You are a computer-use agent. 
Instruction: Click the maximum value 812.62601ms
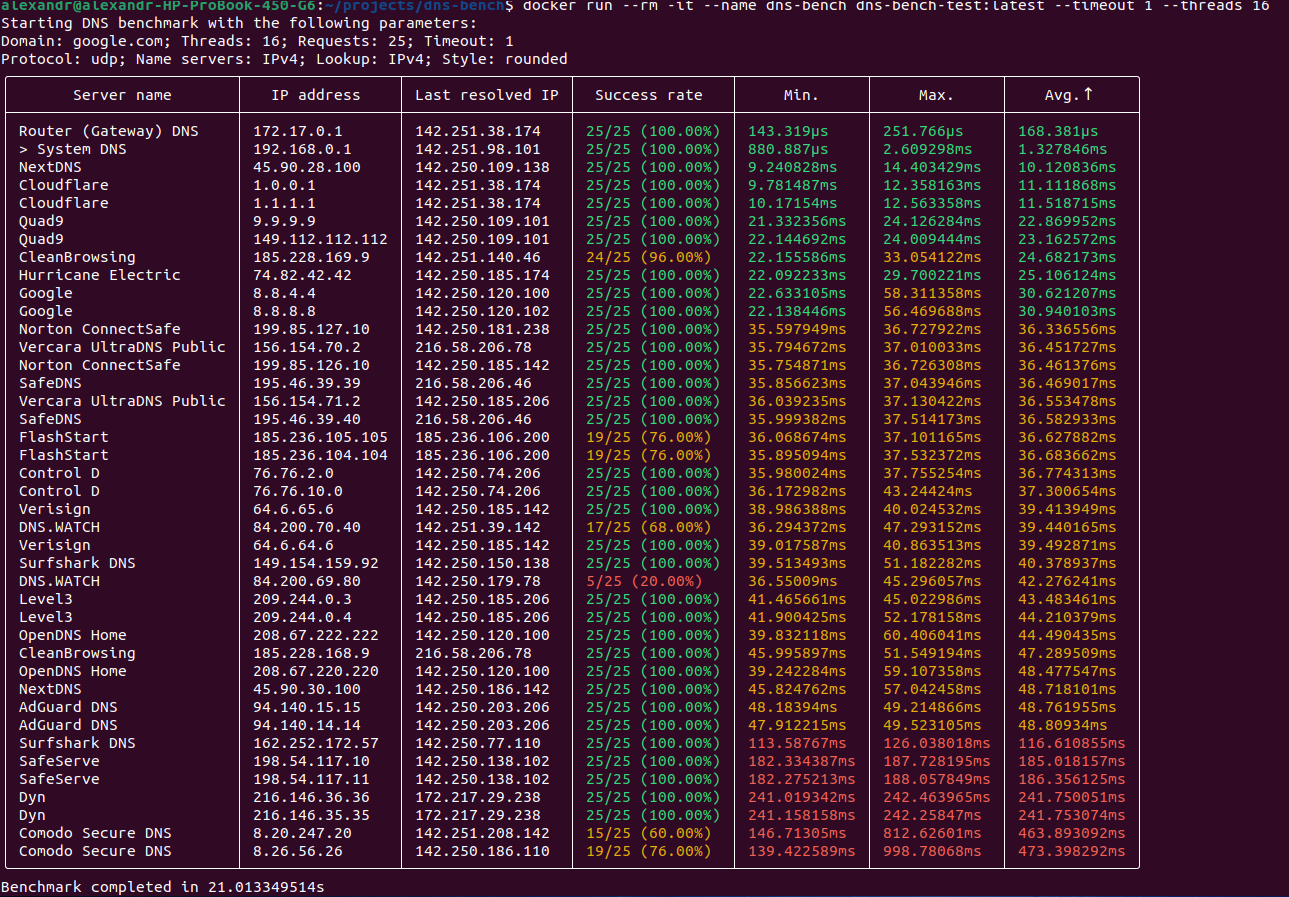coord(932,833)
